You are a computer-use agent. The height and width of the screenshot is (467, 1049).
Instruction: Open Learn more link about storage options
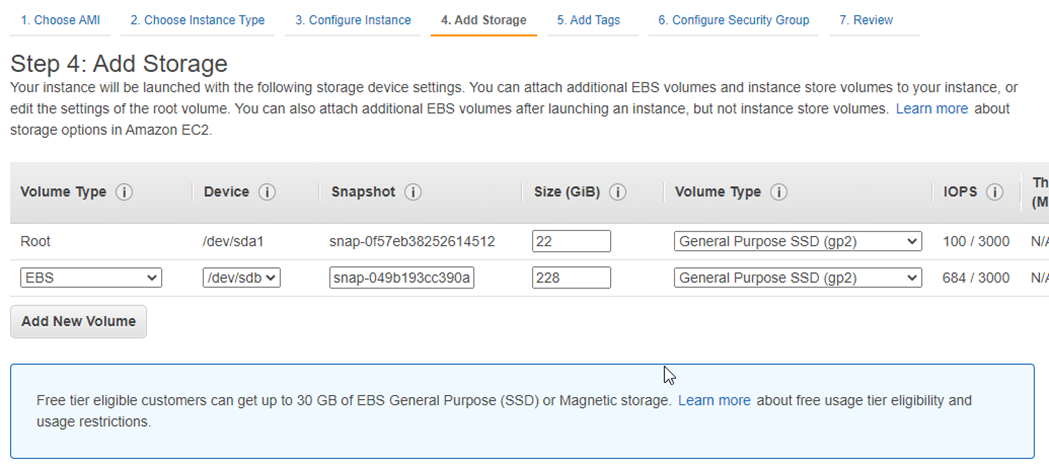(x=931, y=108)
